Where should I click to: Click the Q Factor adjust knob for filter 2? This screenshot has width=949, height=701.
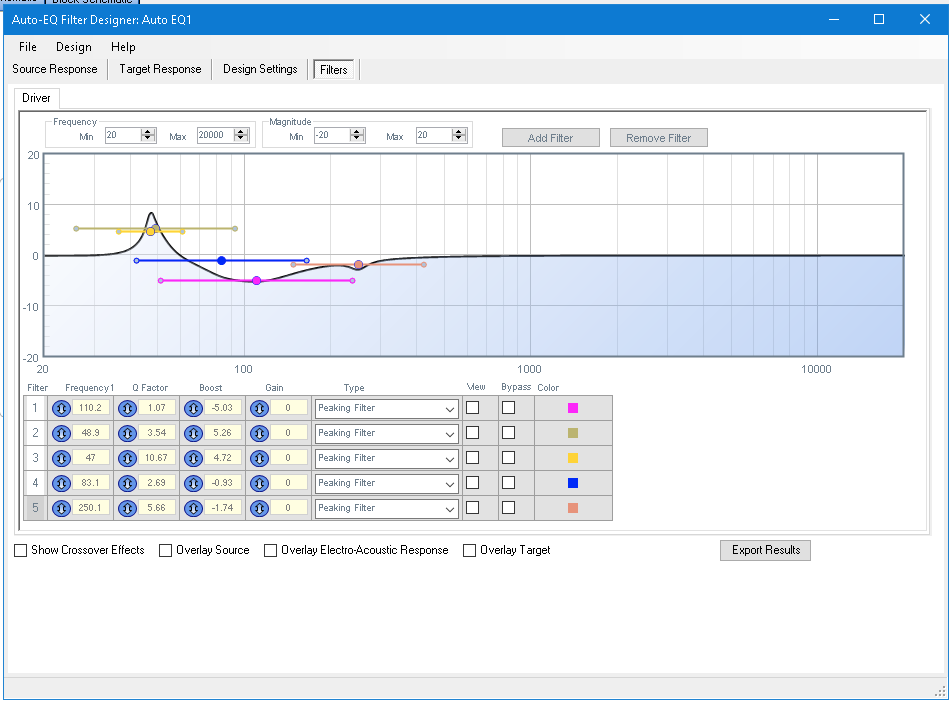pos(127,433)
